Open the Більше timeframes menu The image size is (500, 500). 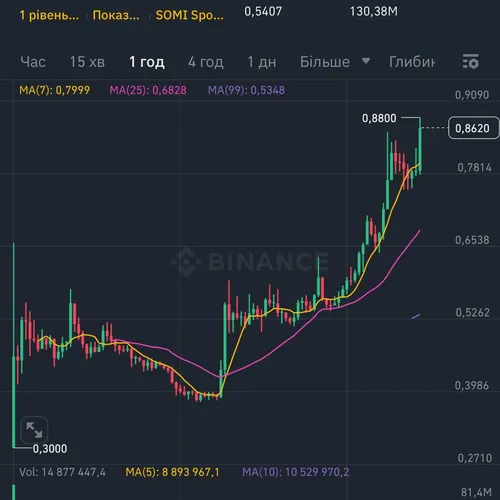325,62
